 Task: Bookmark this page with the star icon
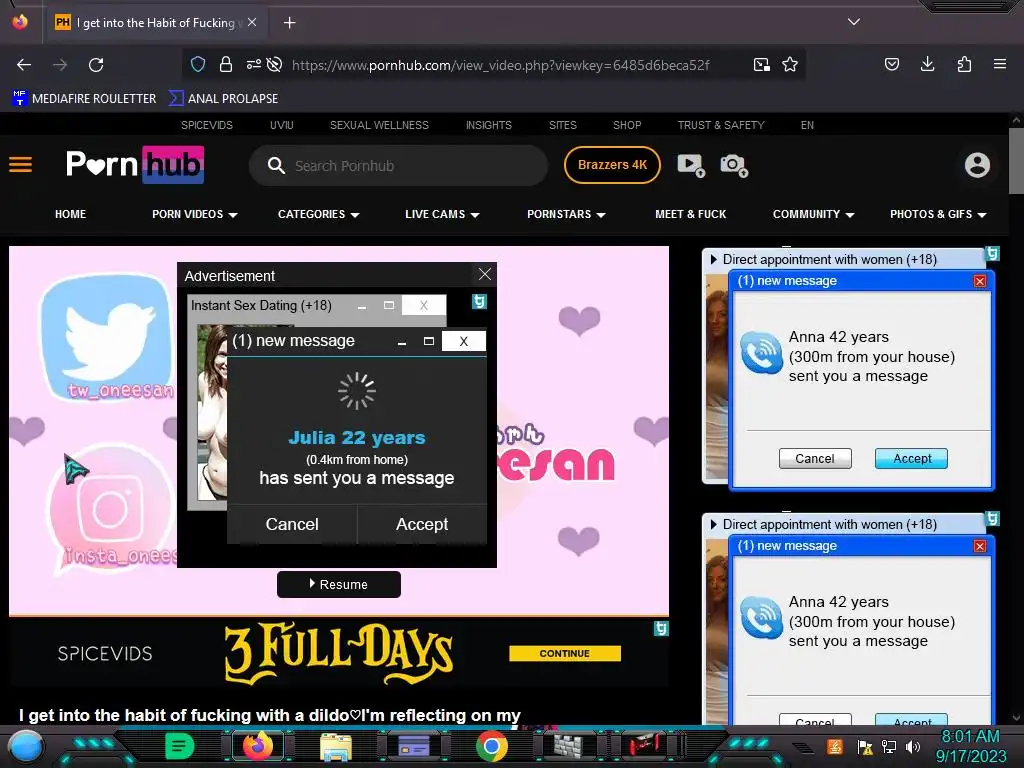[x=790, y=64]
